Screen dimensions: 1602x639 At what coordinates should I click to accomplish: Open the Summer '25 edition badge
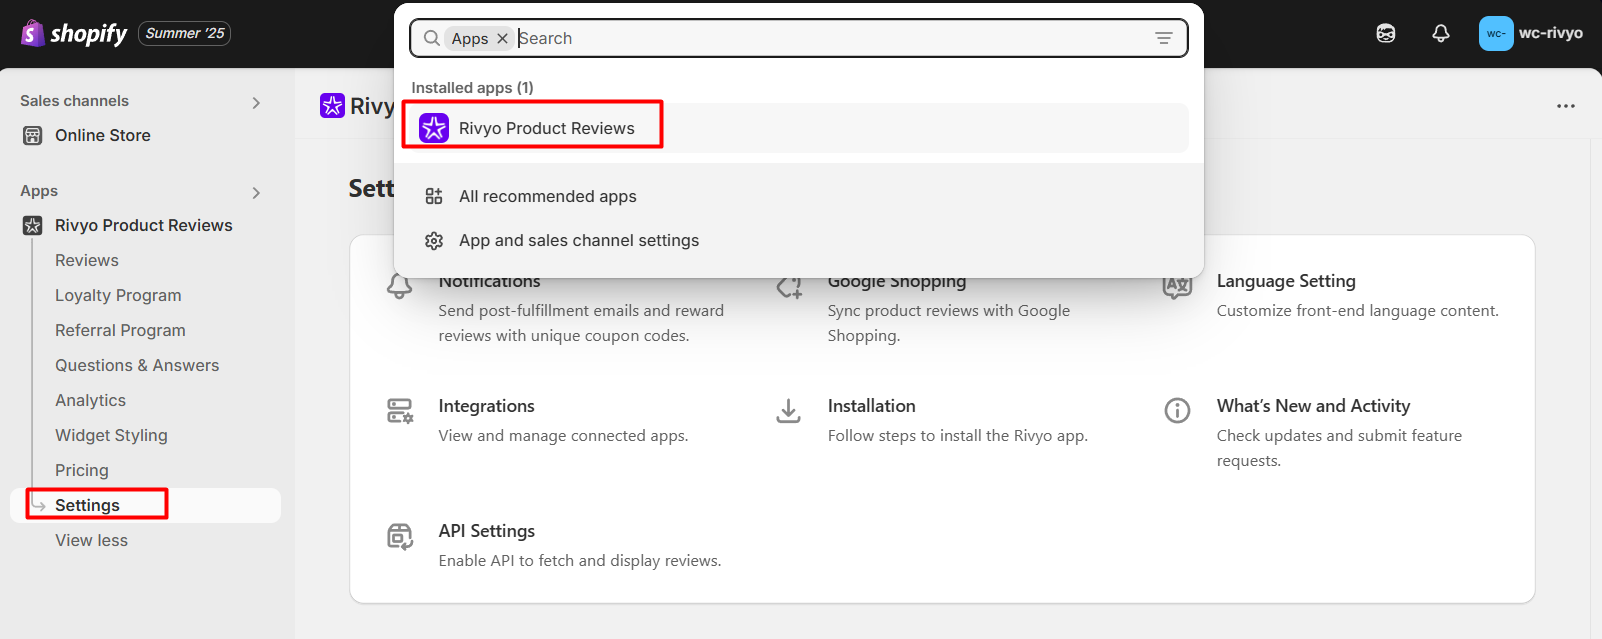coord(185,33)
